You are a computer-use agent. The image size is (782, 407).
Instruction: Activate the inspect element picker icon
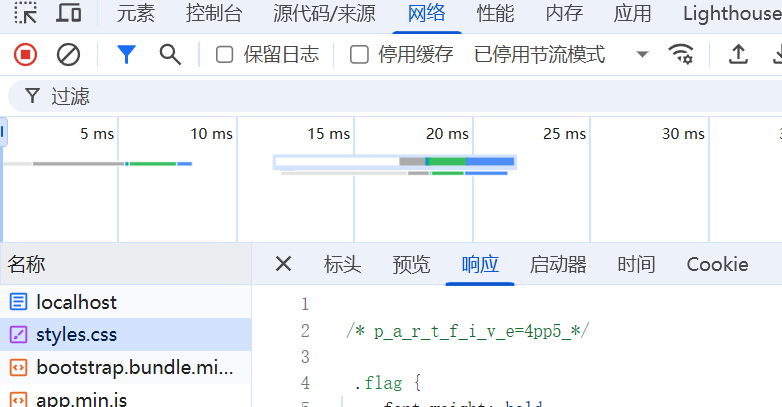pos(25,13)
